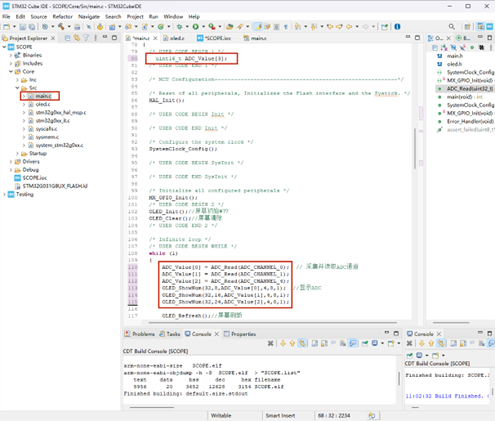Screen dimensions: 495x421
Task: Switch to the SCOPE.ioc editor tab
Action: [214, 38]
